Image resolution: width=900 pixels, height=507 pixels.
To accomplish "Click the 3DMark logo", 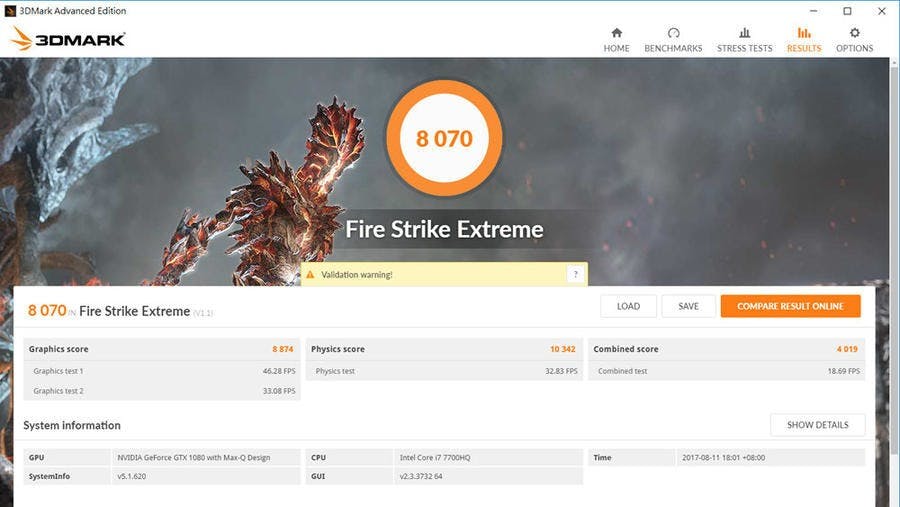I will point(68,39).
